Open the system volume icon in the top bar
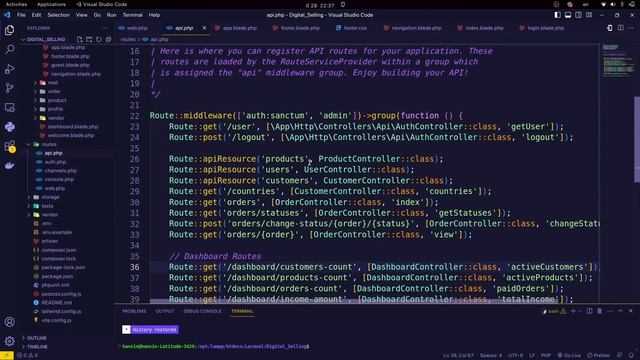Screen dimensions: 640x360 pyautogui.click(x=612, y=4)
